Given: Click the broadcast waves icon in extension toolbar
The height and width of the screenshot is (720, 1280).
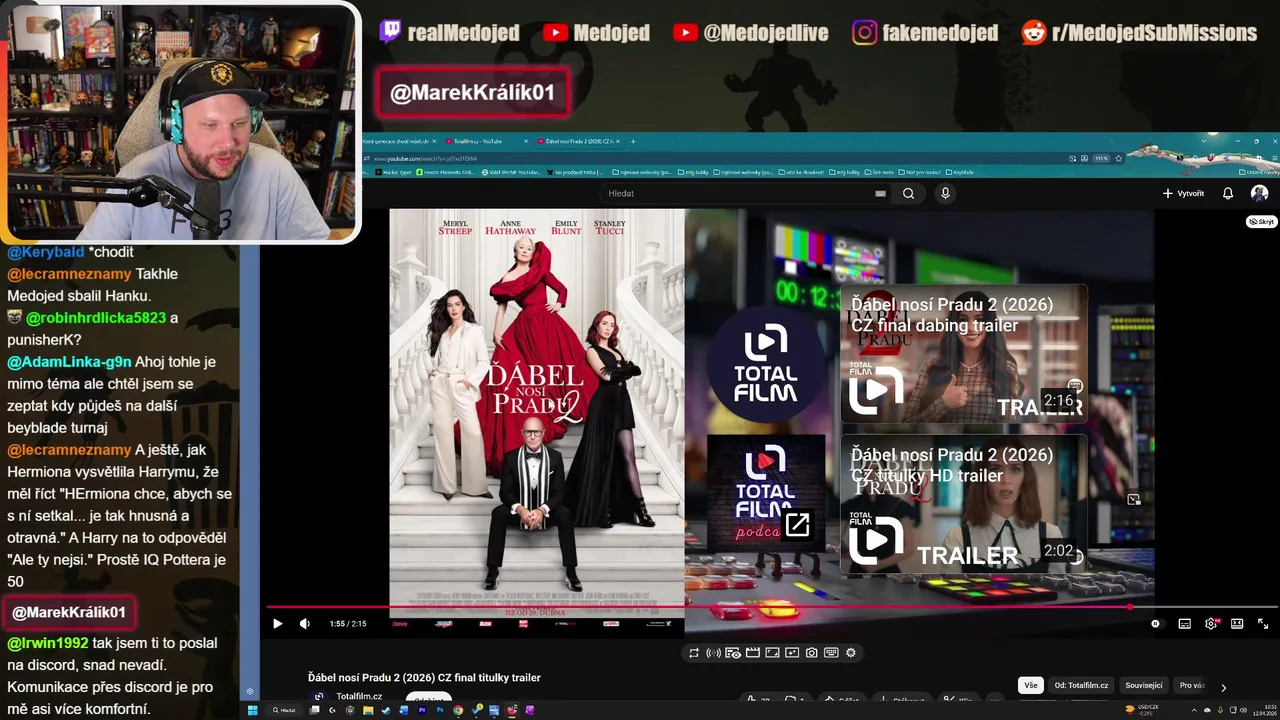Looking at the screenshot, I should pyautogui.click(x=713, y=653).
